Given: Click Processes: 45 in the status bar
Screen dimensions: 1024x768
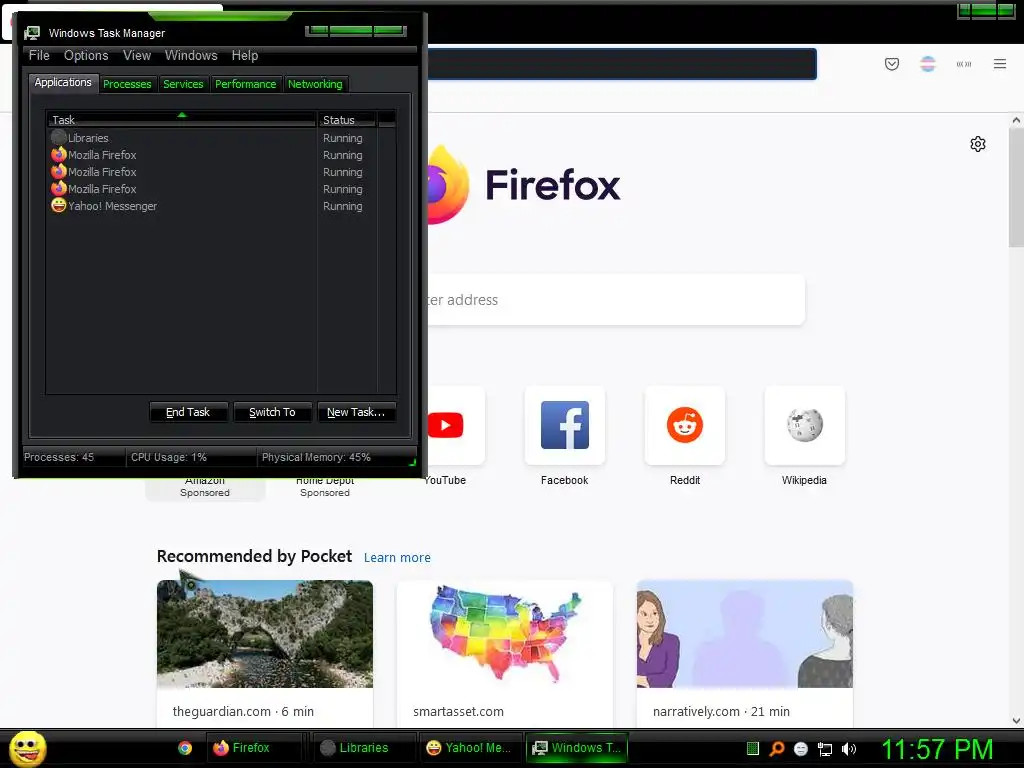Looking at the screenshot, I should 59,457.
